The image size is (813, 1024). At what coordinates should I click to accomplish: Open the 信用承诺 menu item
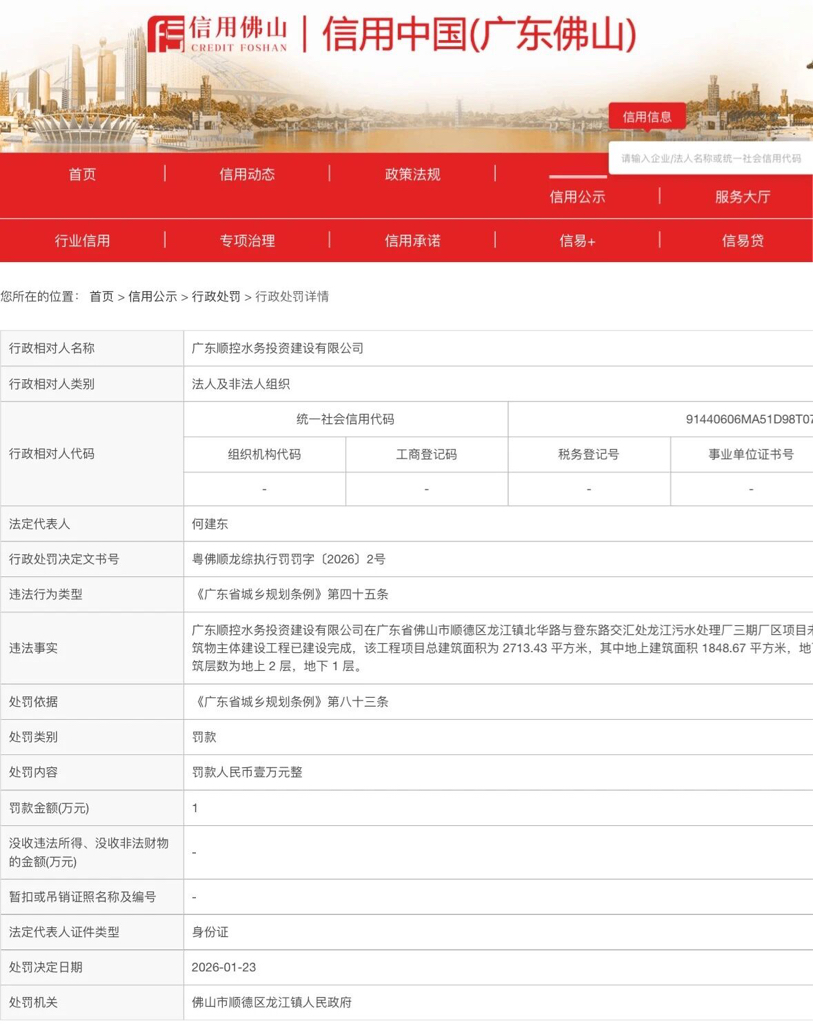point(412,241)
